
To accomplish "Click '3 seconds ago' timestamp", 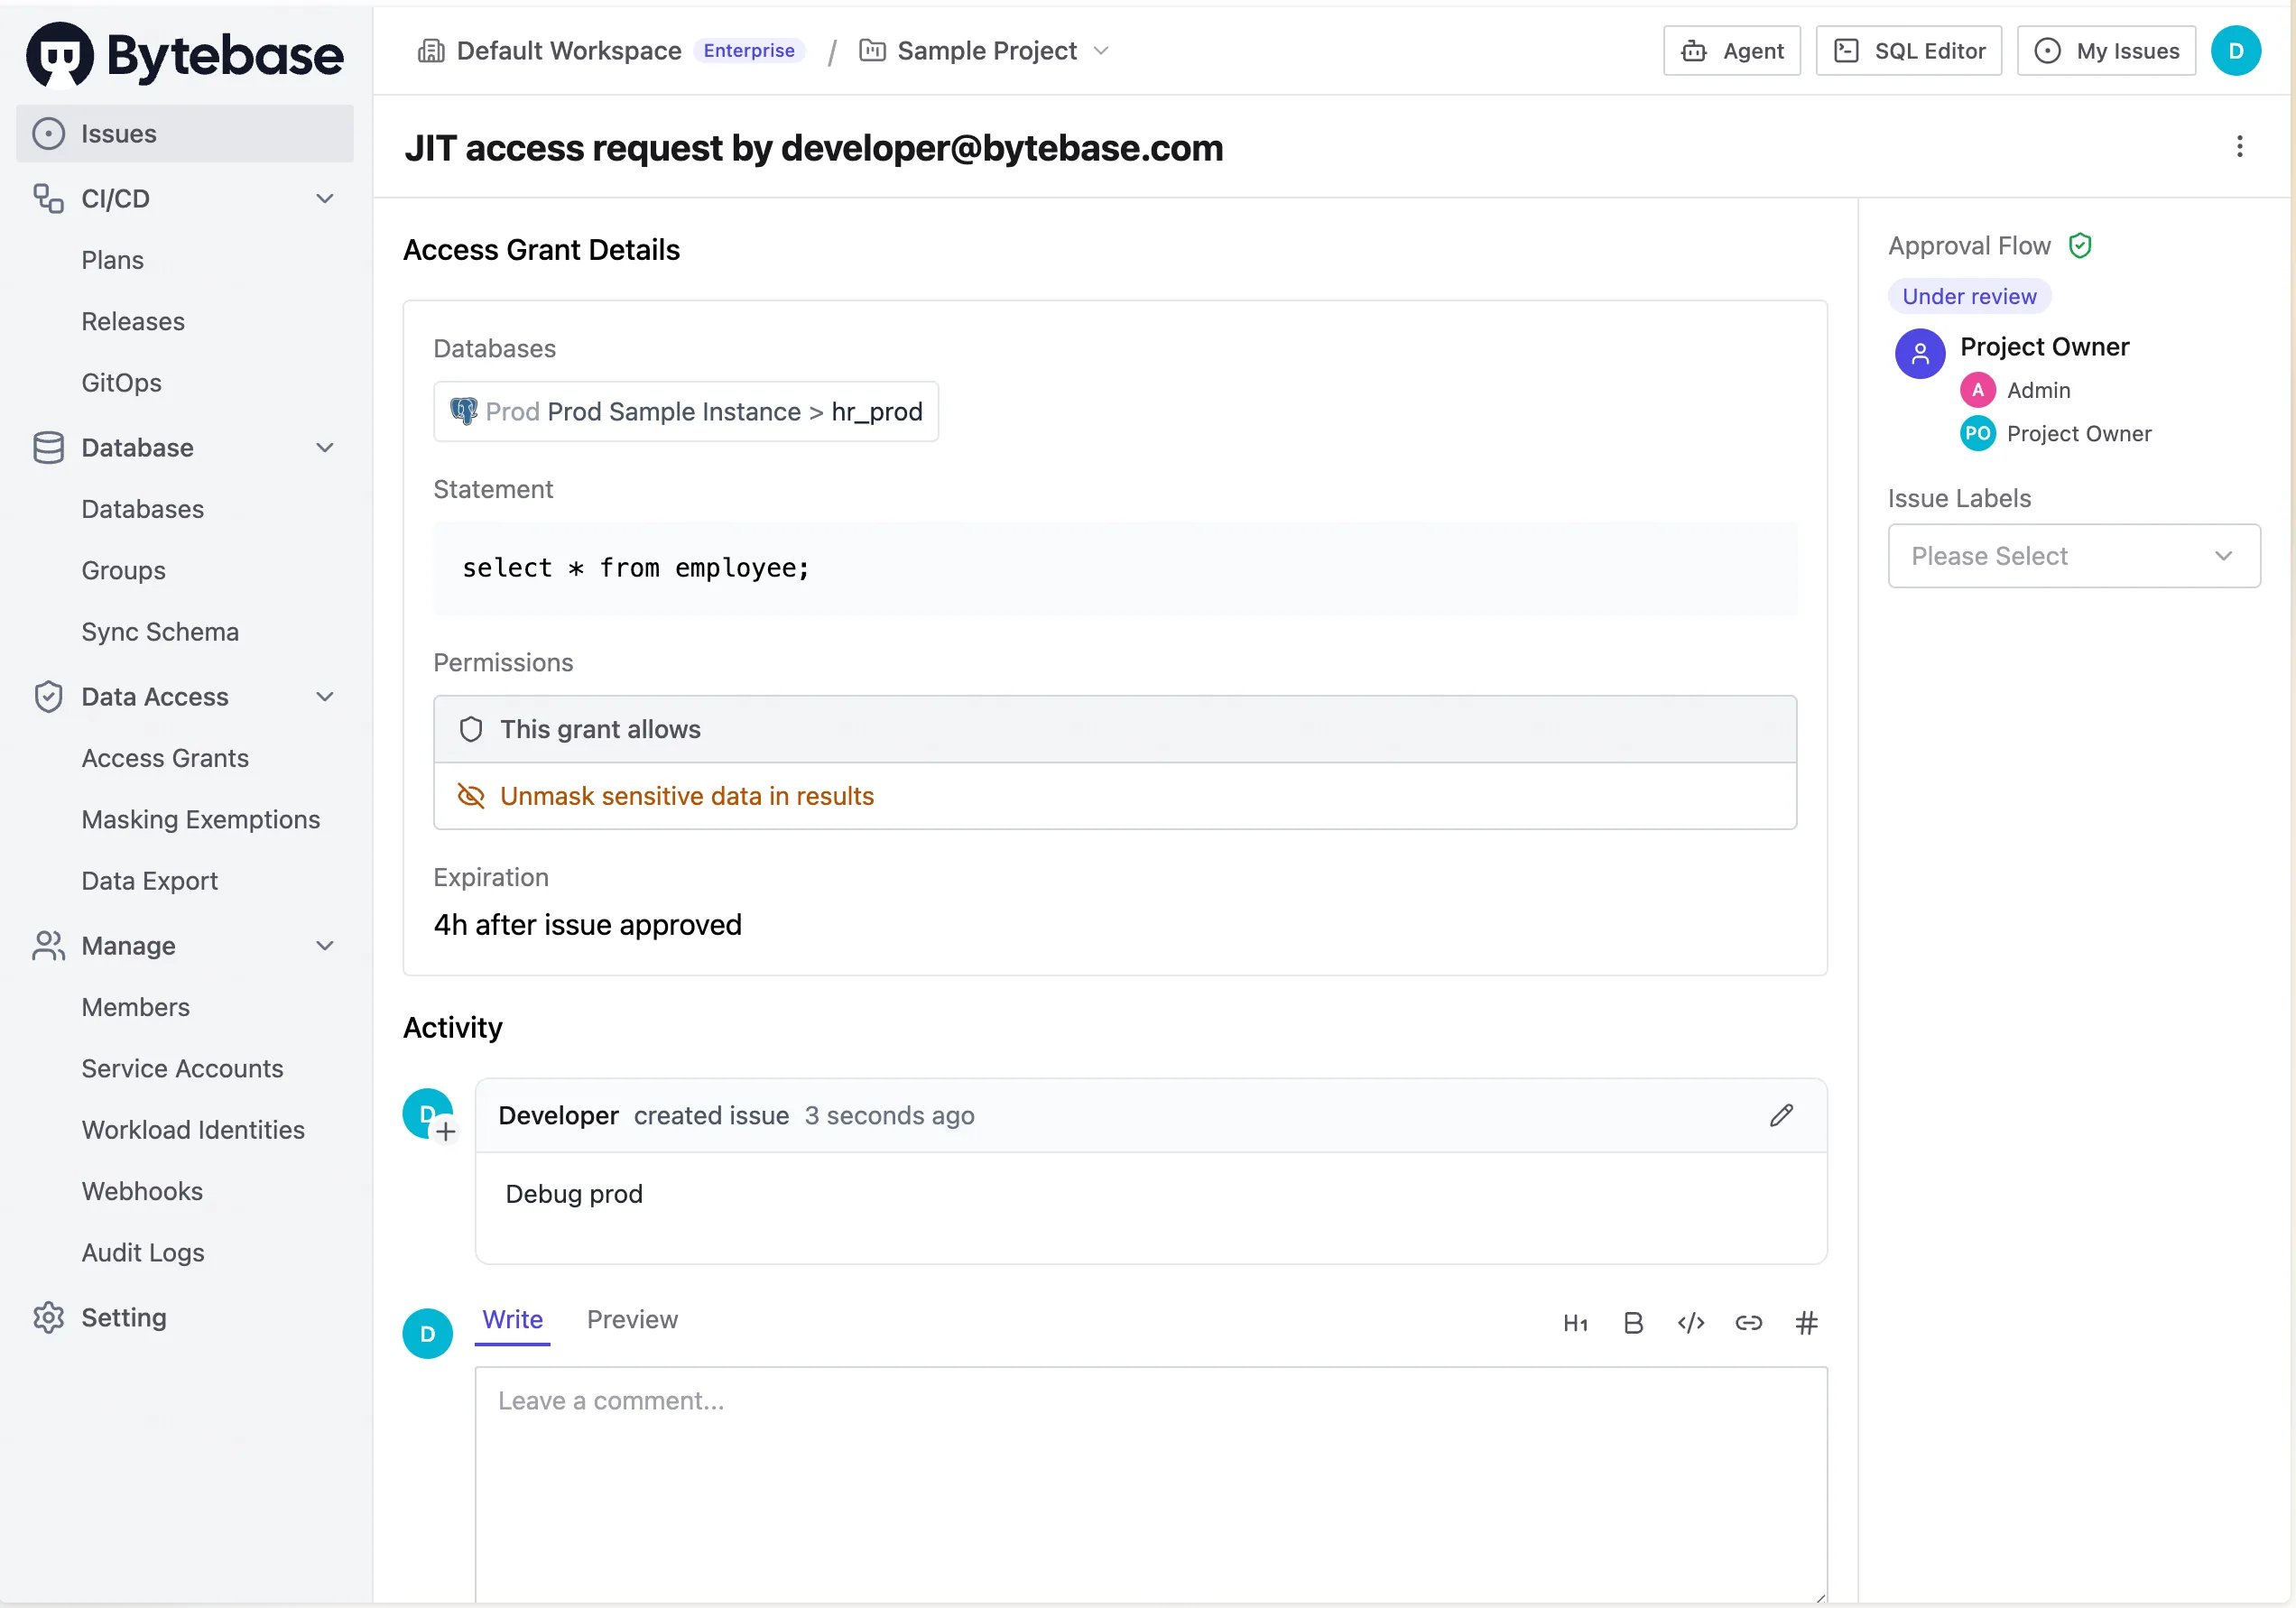I will tap(889, 1115).
